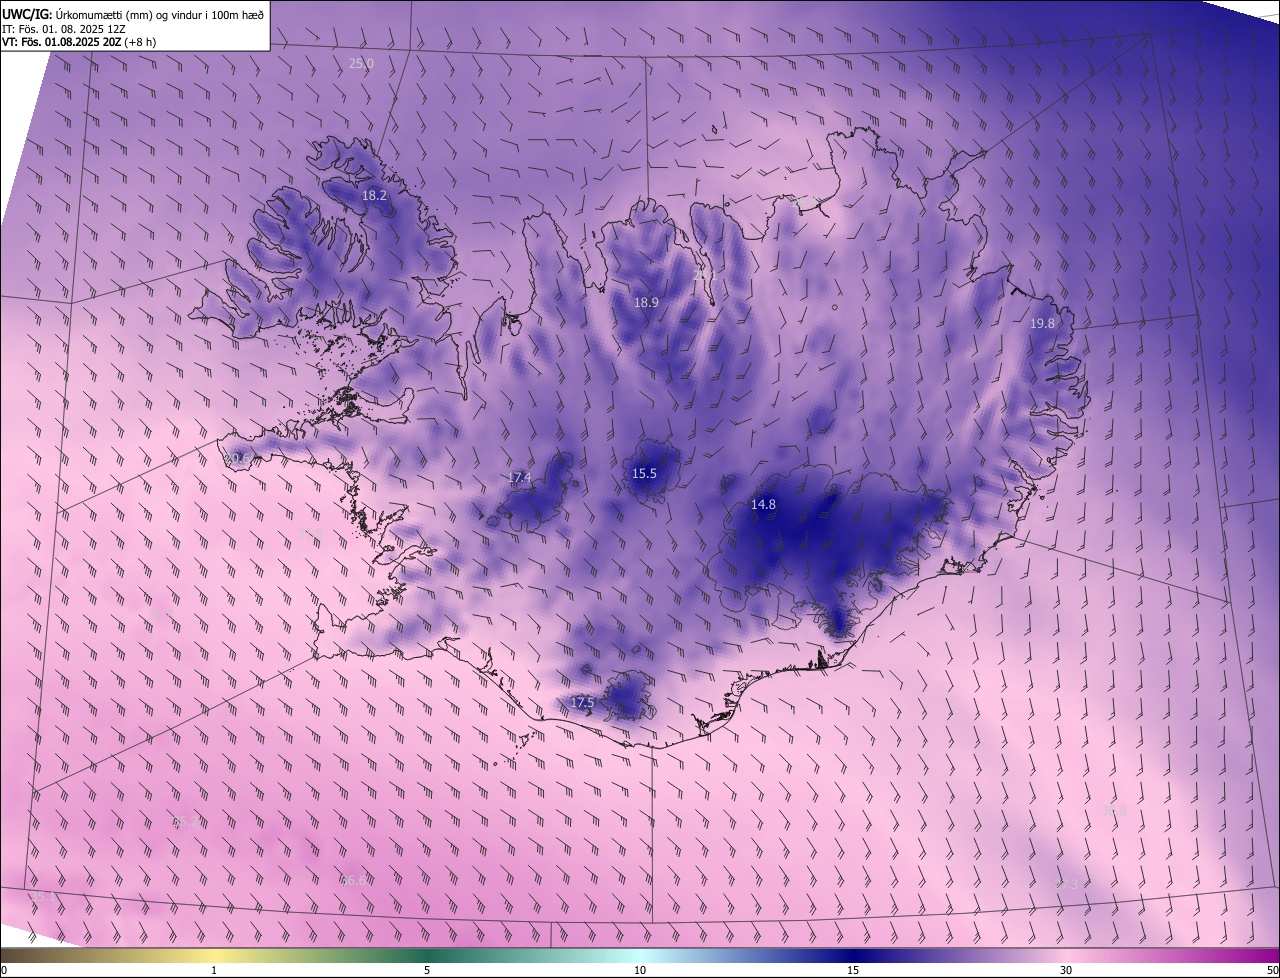Image resolution: width=1280 pixels, height=978 pixels.
Task: Click the 19.8 value on east coast
Action: pyautogui.click(x=1042, y=324)
